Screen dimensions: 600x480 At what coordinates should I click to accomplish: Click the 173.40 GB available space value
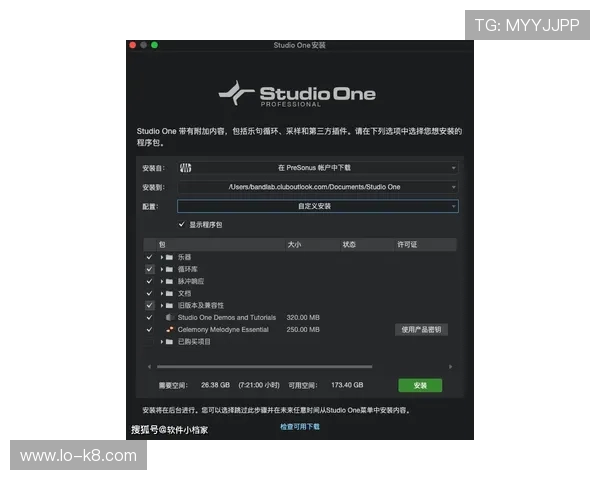tap(347, 385)
